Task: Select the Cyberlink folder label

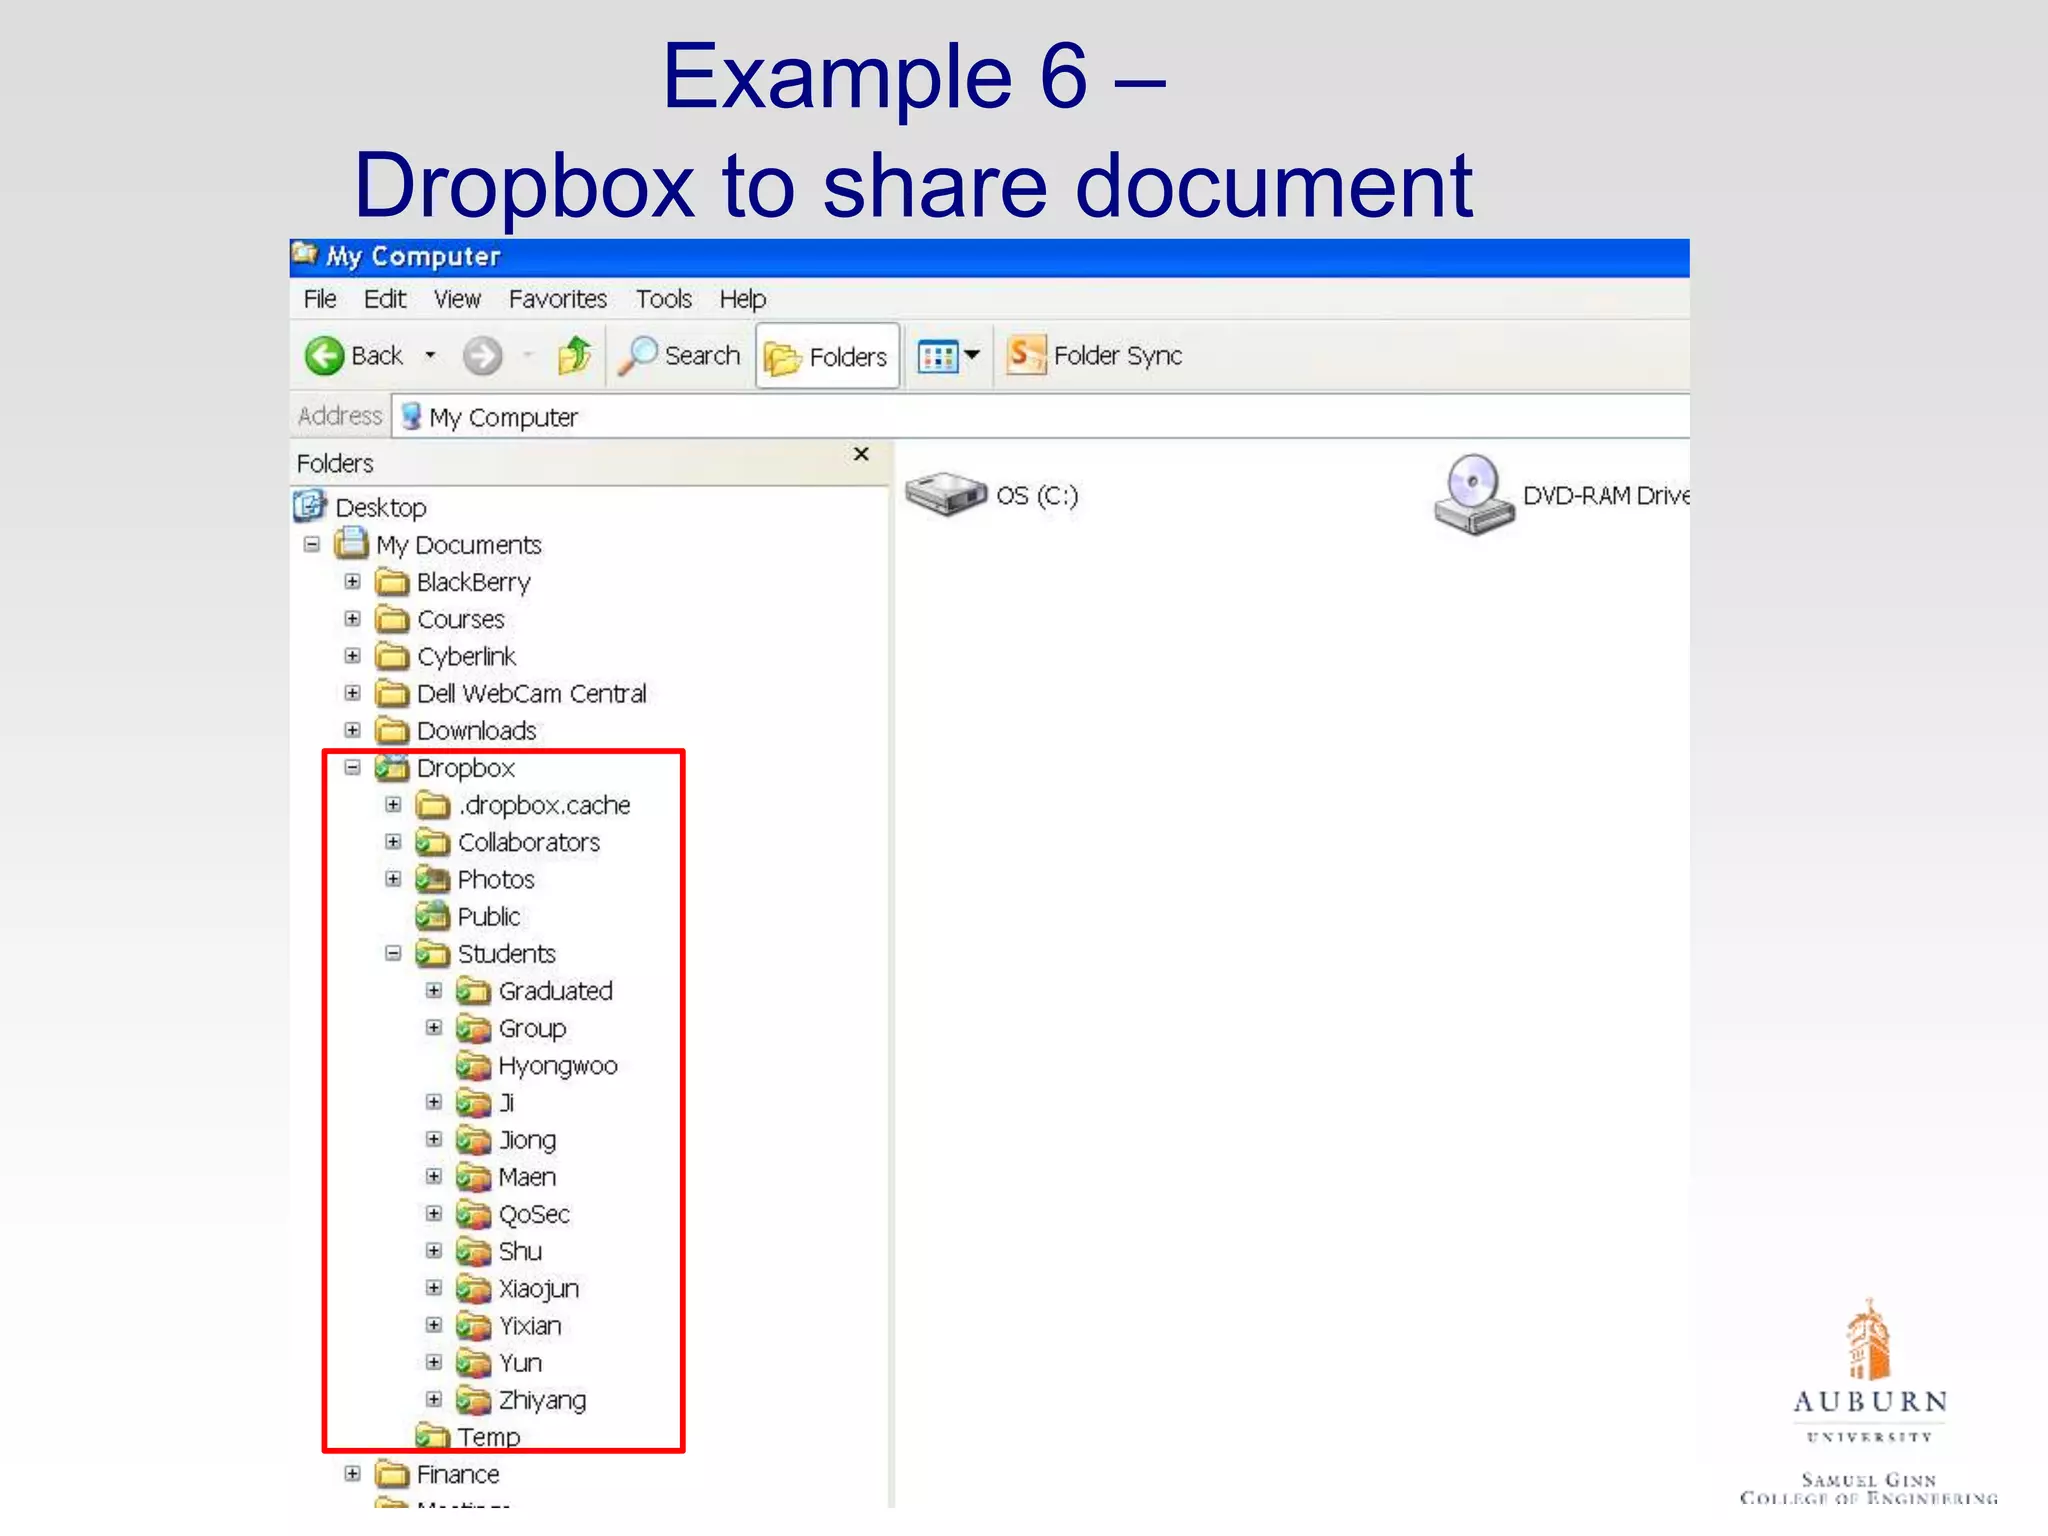Action: [x=466, y=657]
